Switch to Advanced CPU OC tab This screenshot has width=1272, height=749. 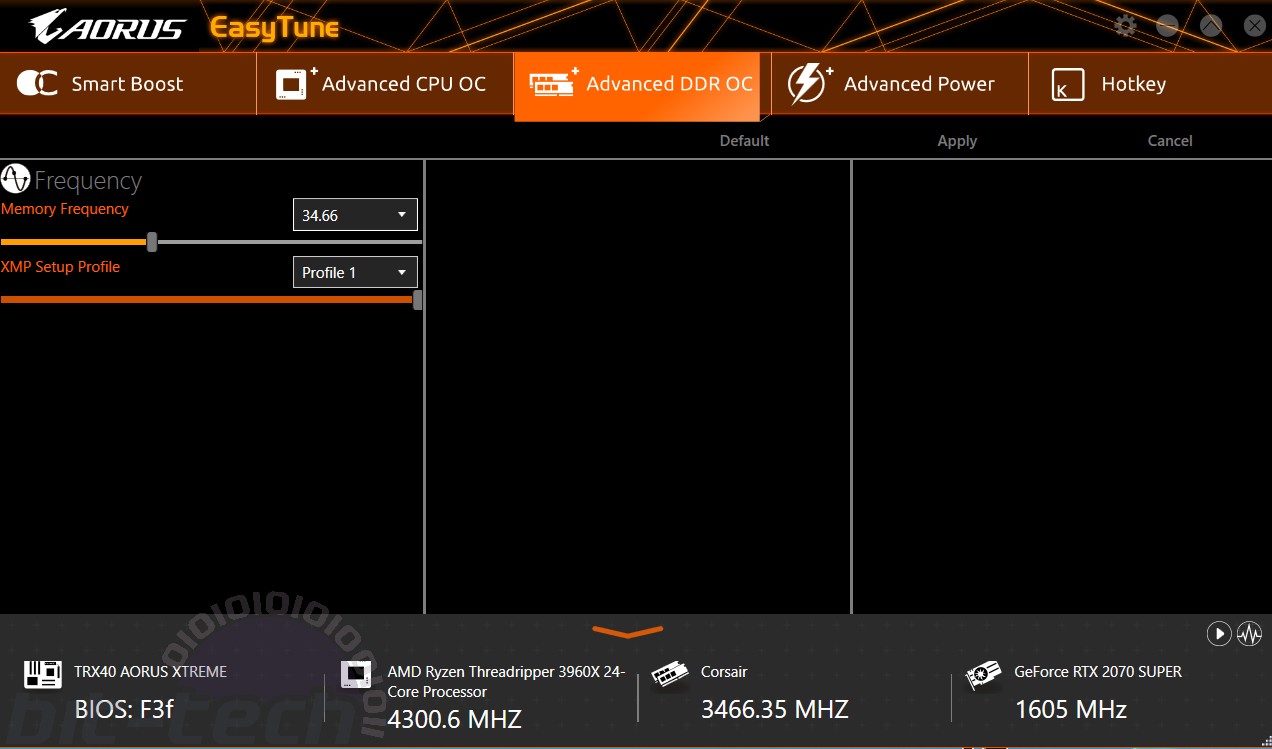pyautogui.click(x=385, y=84)
